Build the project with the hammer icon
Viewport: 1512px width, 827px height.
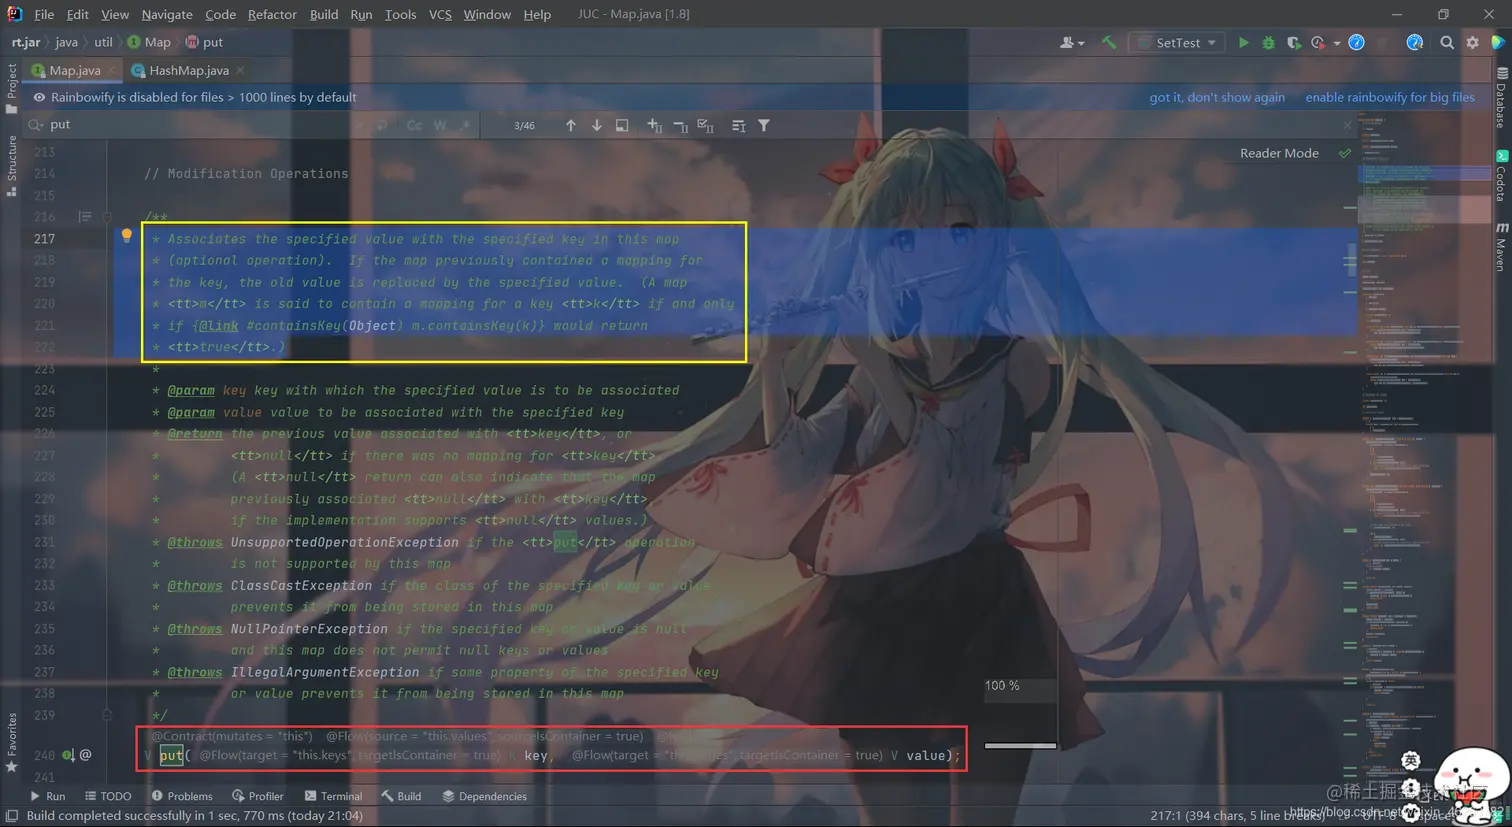click(x=1108, y=43)
